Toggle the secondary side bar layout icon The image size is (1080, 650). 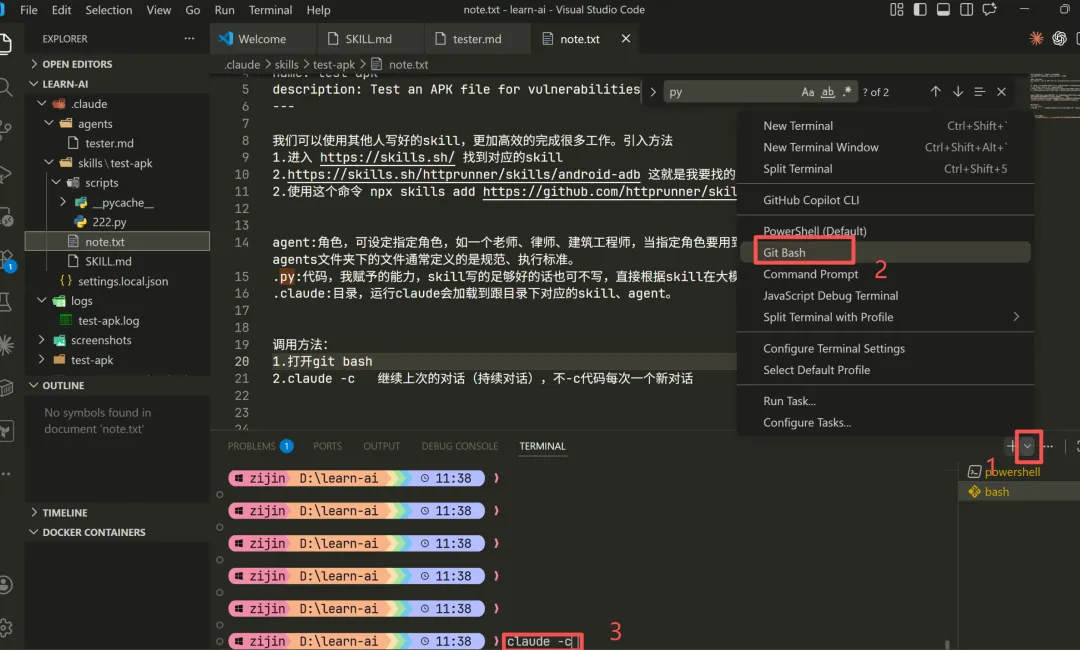tap(966, 10)
